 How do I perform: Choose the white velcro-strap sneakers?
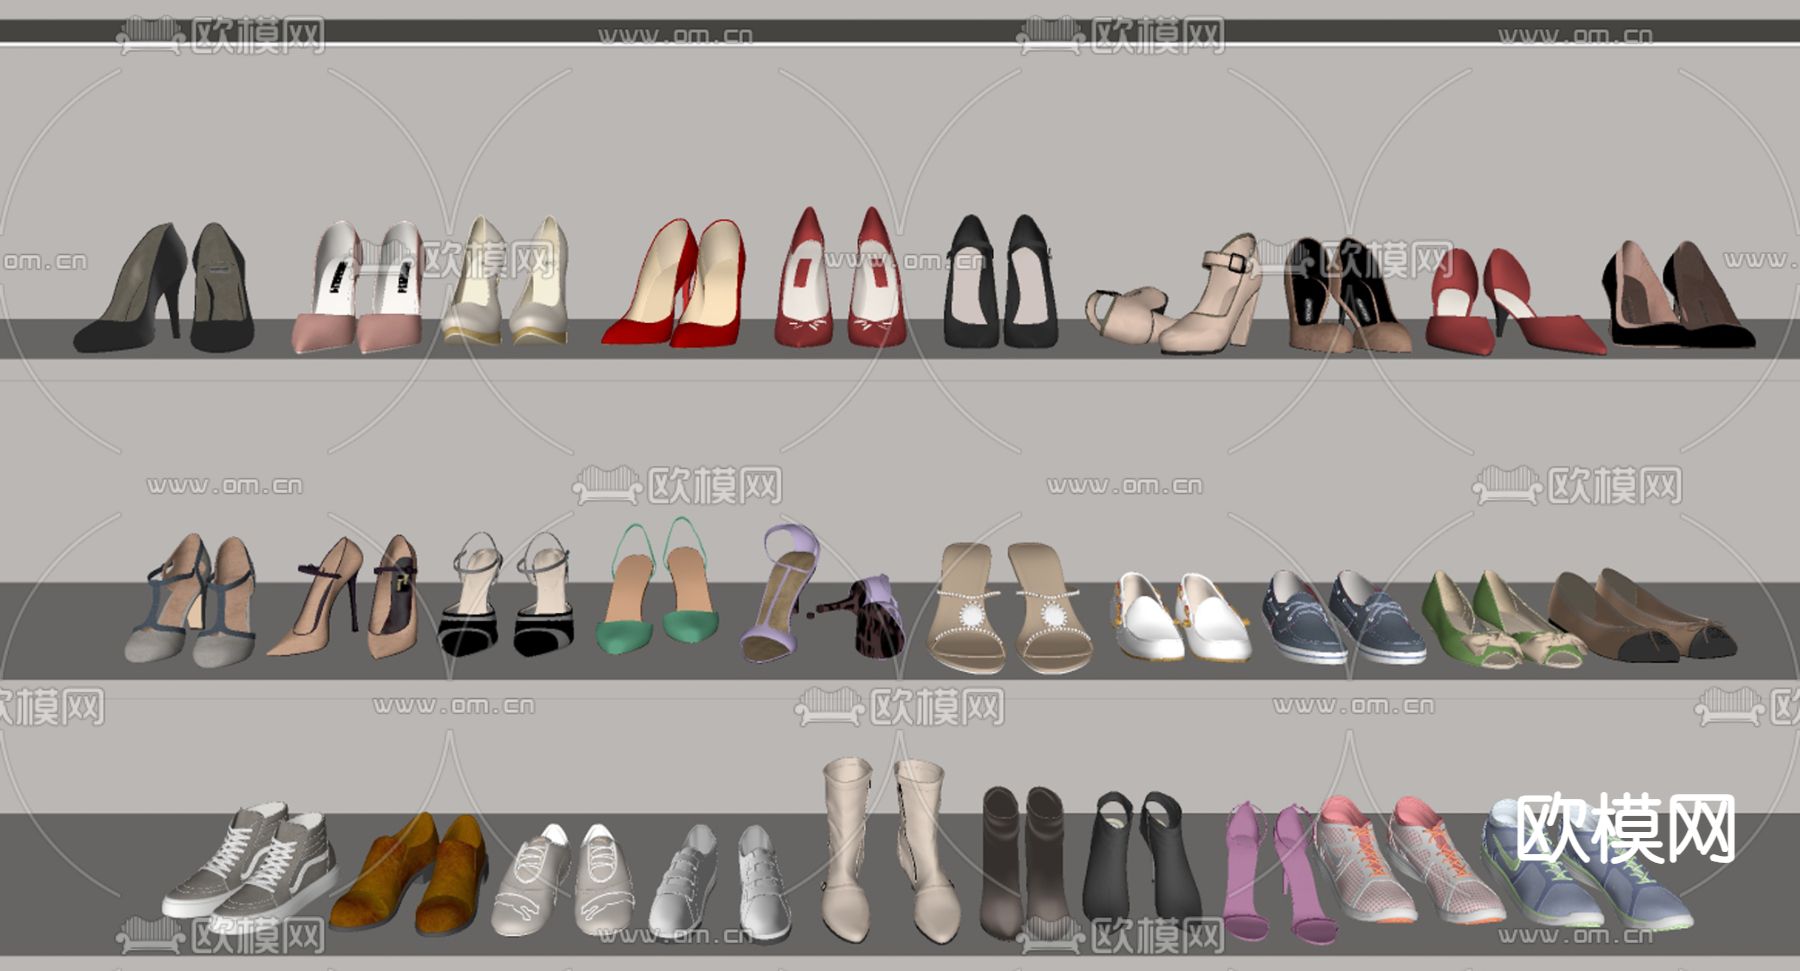click(x=720, y=883)
